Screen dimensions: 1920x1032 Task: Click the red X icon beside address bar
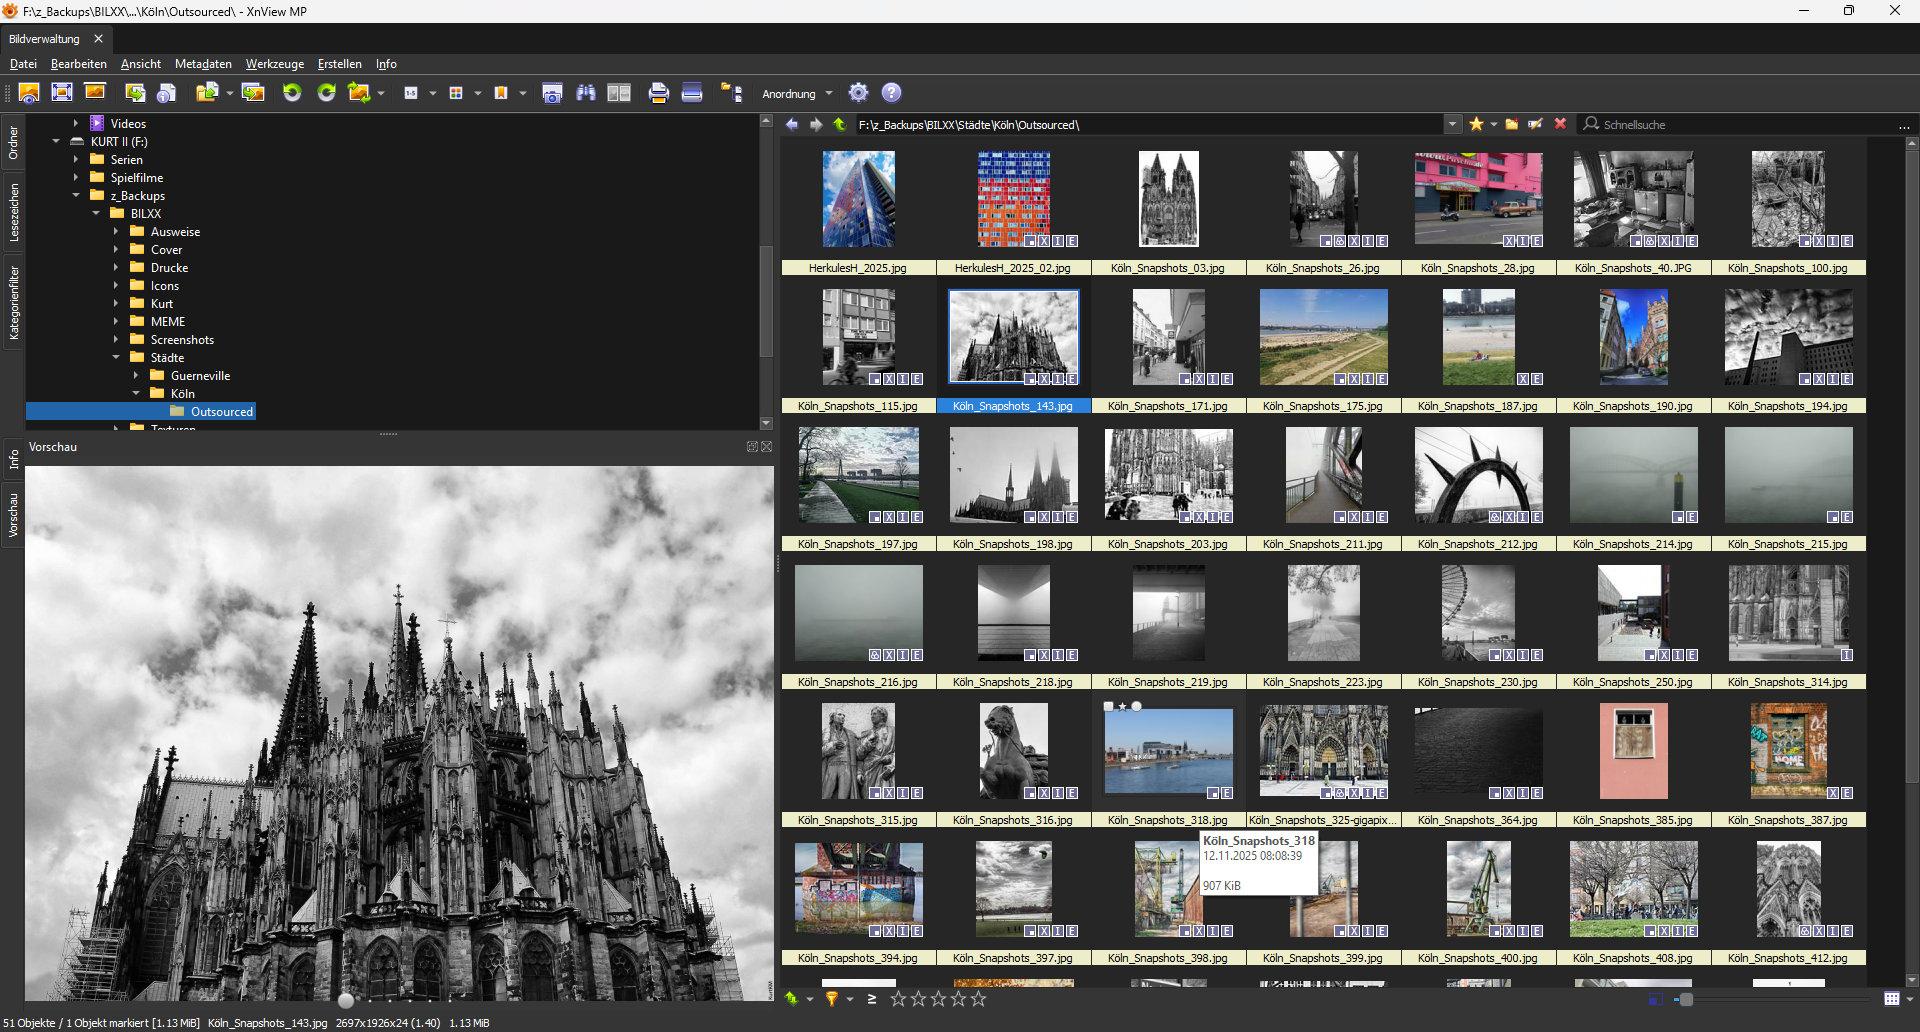(x=1560, y=124)
